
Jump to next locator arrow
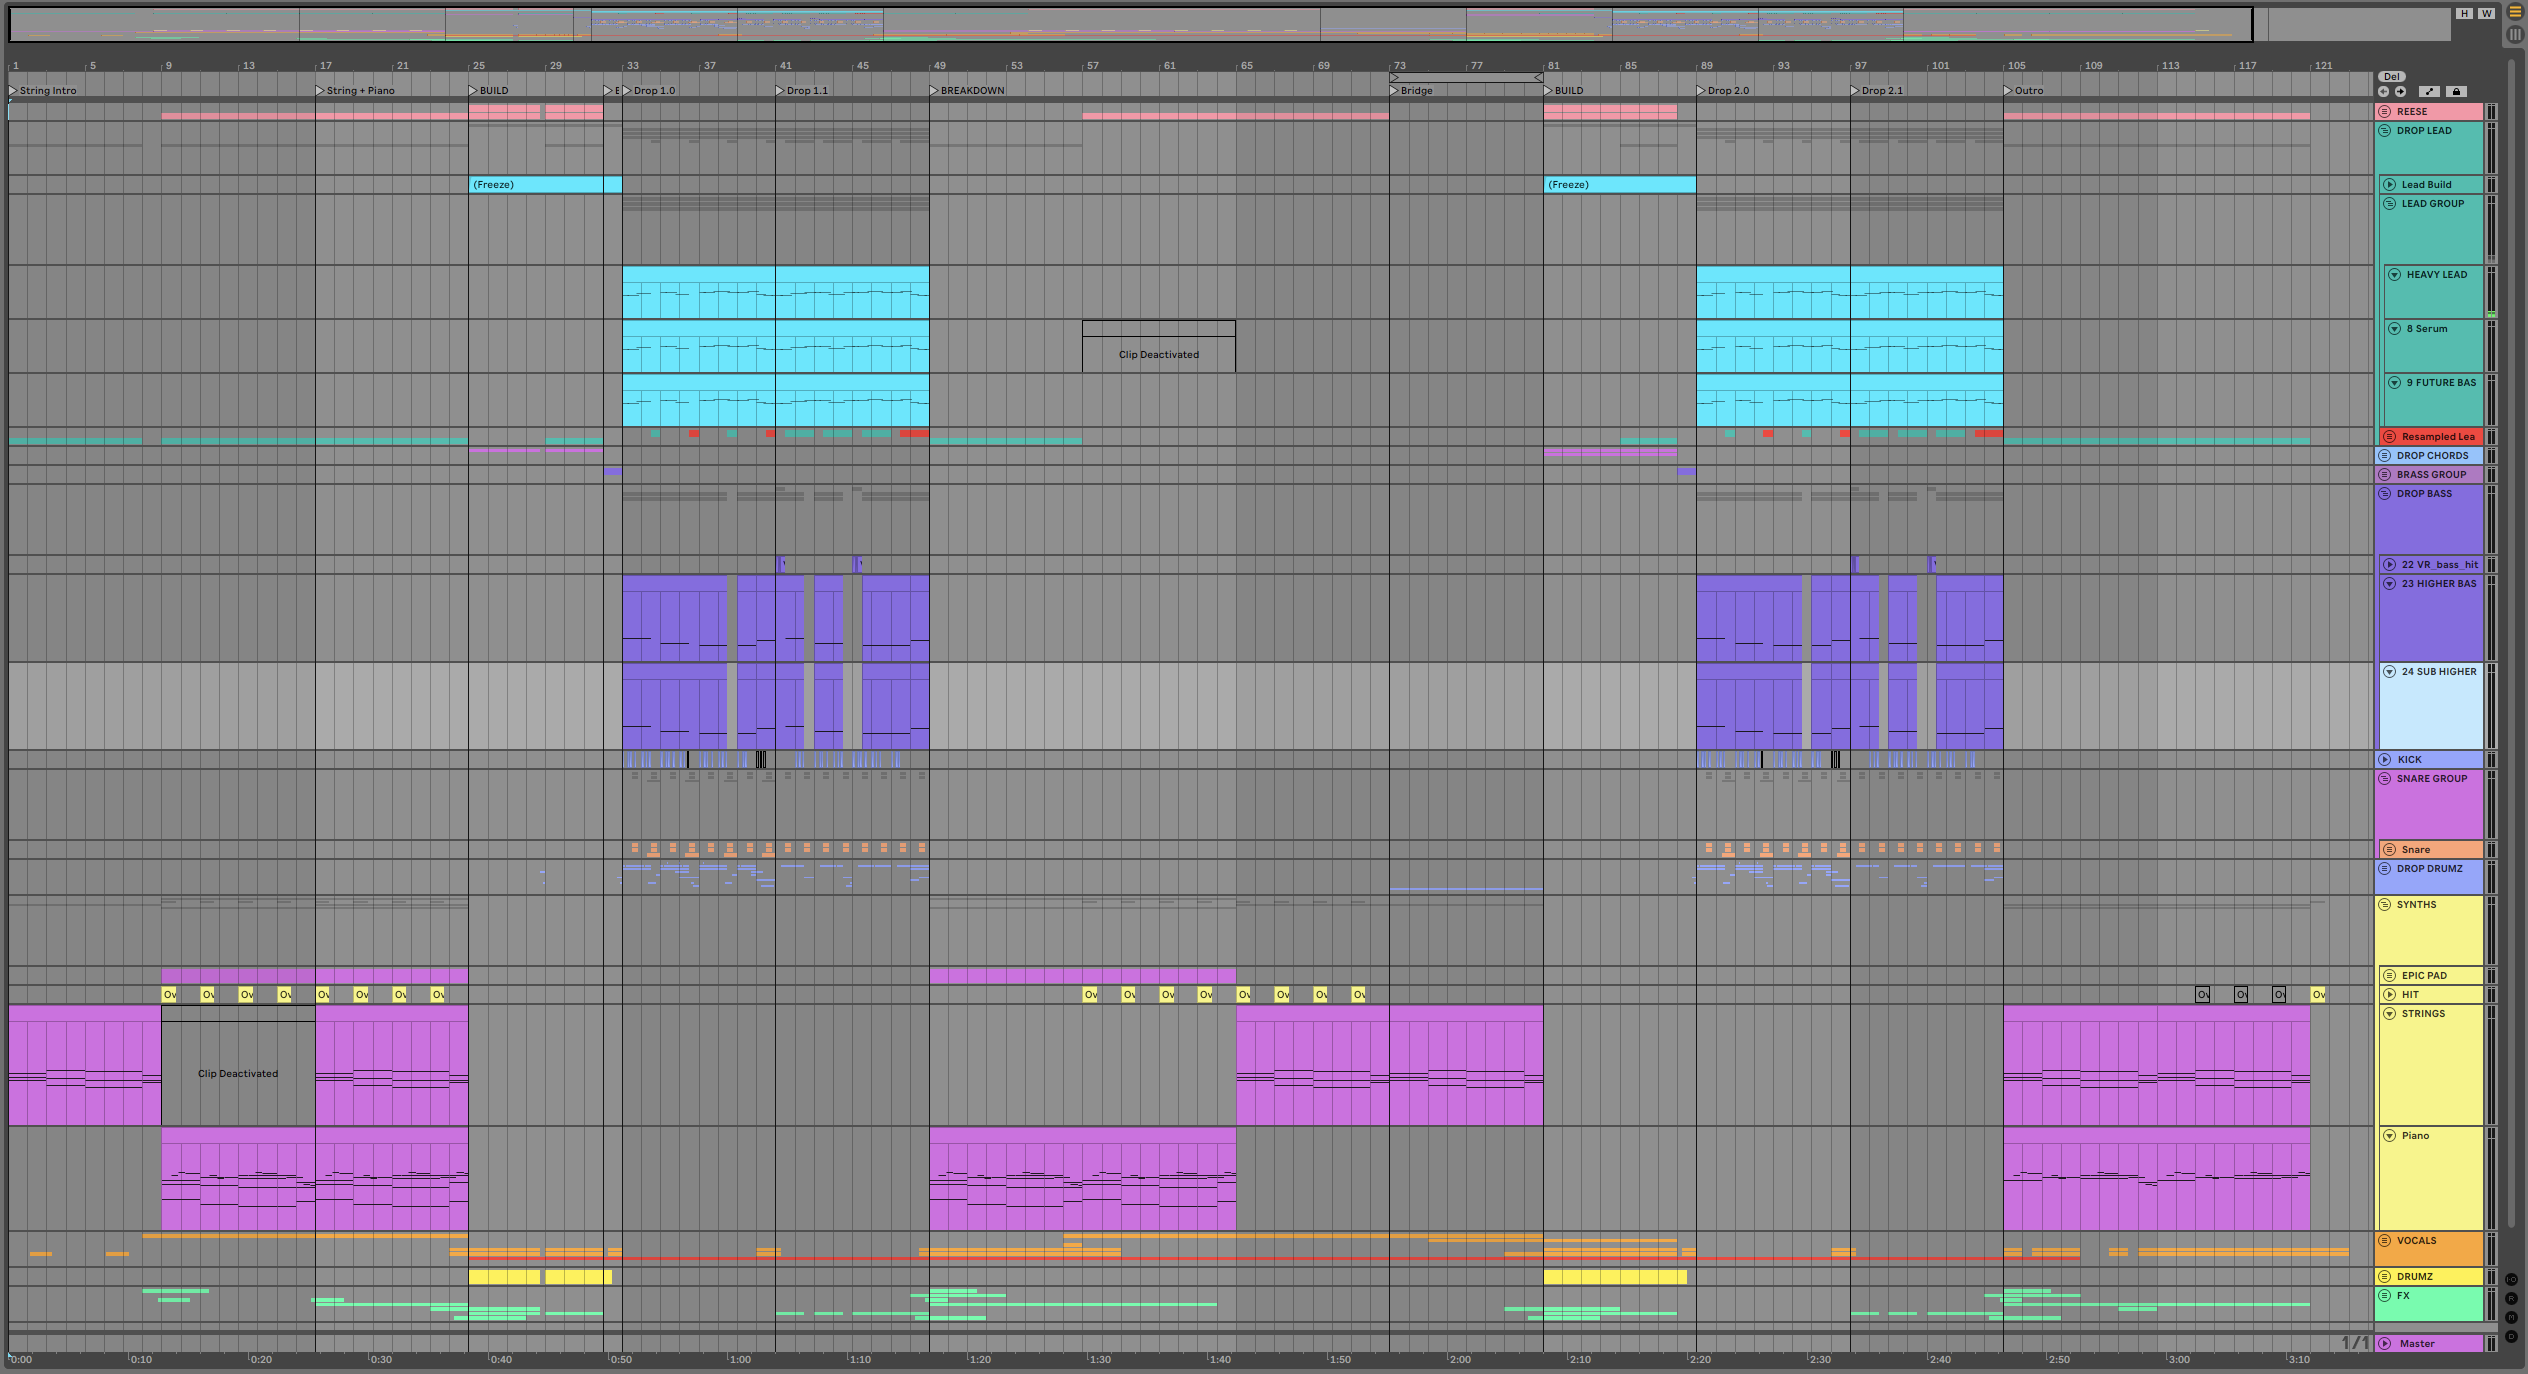point(2400,91)
